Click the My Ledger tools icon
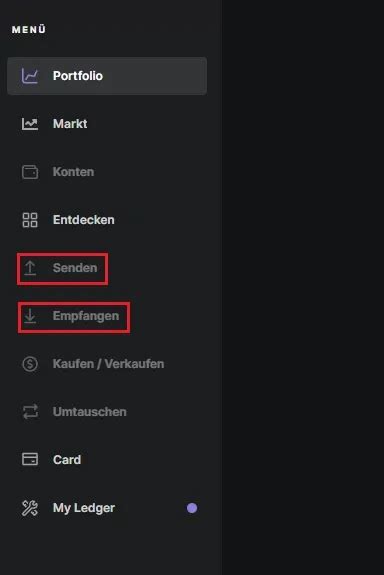 point(30,508)
